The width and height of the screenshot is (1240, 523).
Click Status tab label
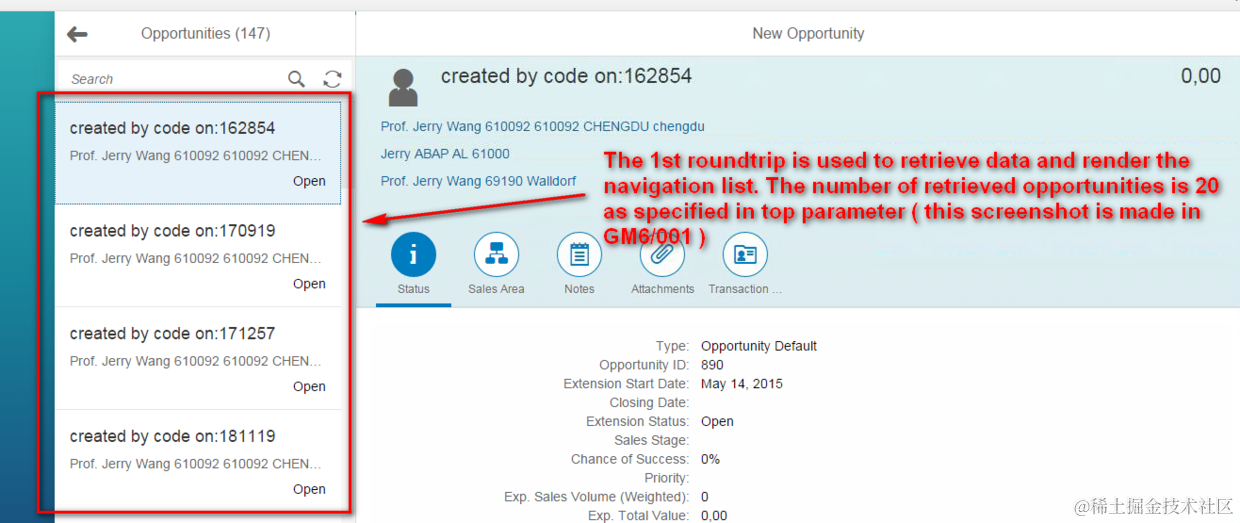(413, 289)
